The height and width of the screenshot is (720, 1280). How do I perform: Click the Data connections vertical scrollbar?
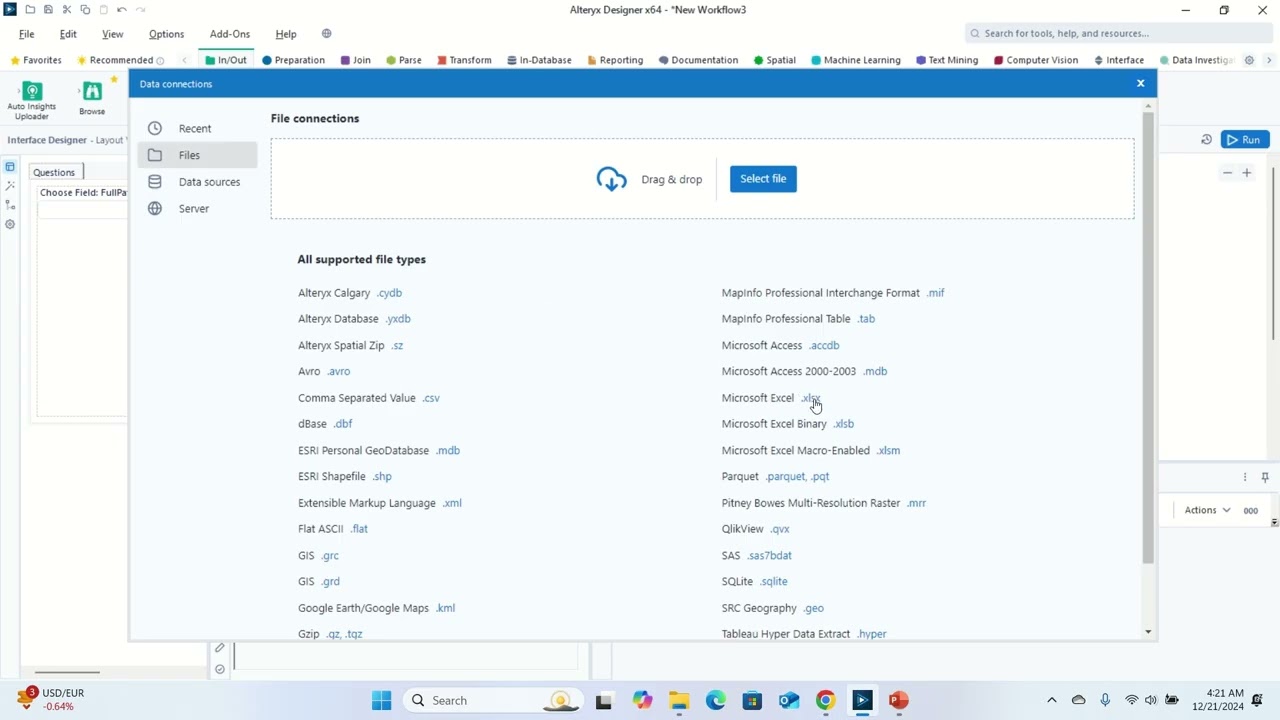click(1148, 337)
